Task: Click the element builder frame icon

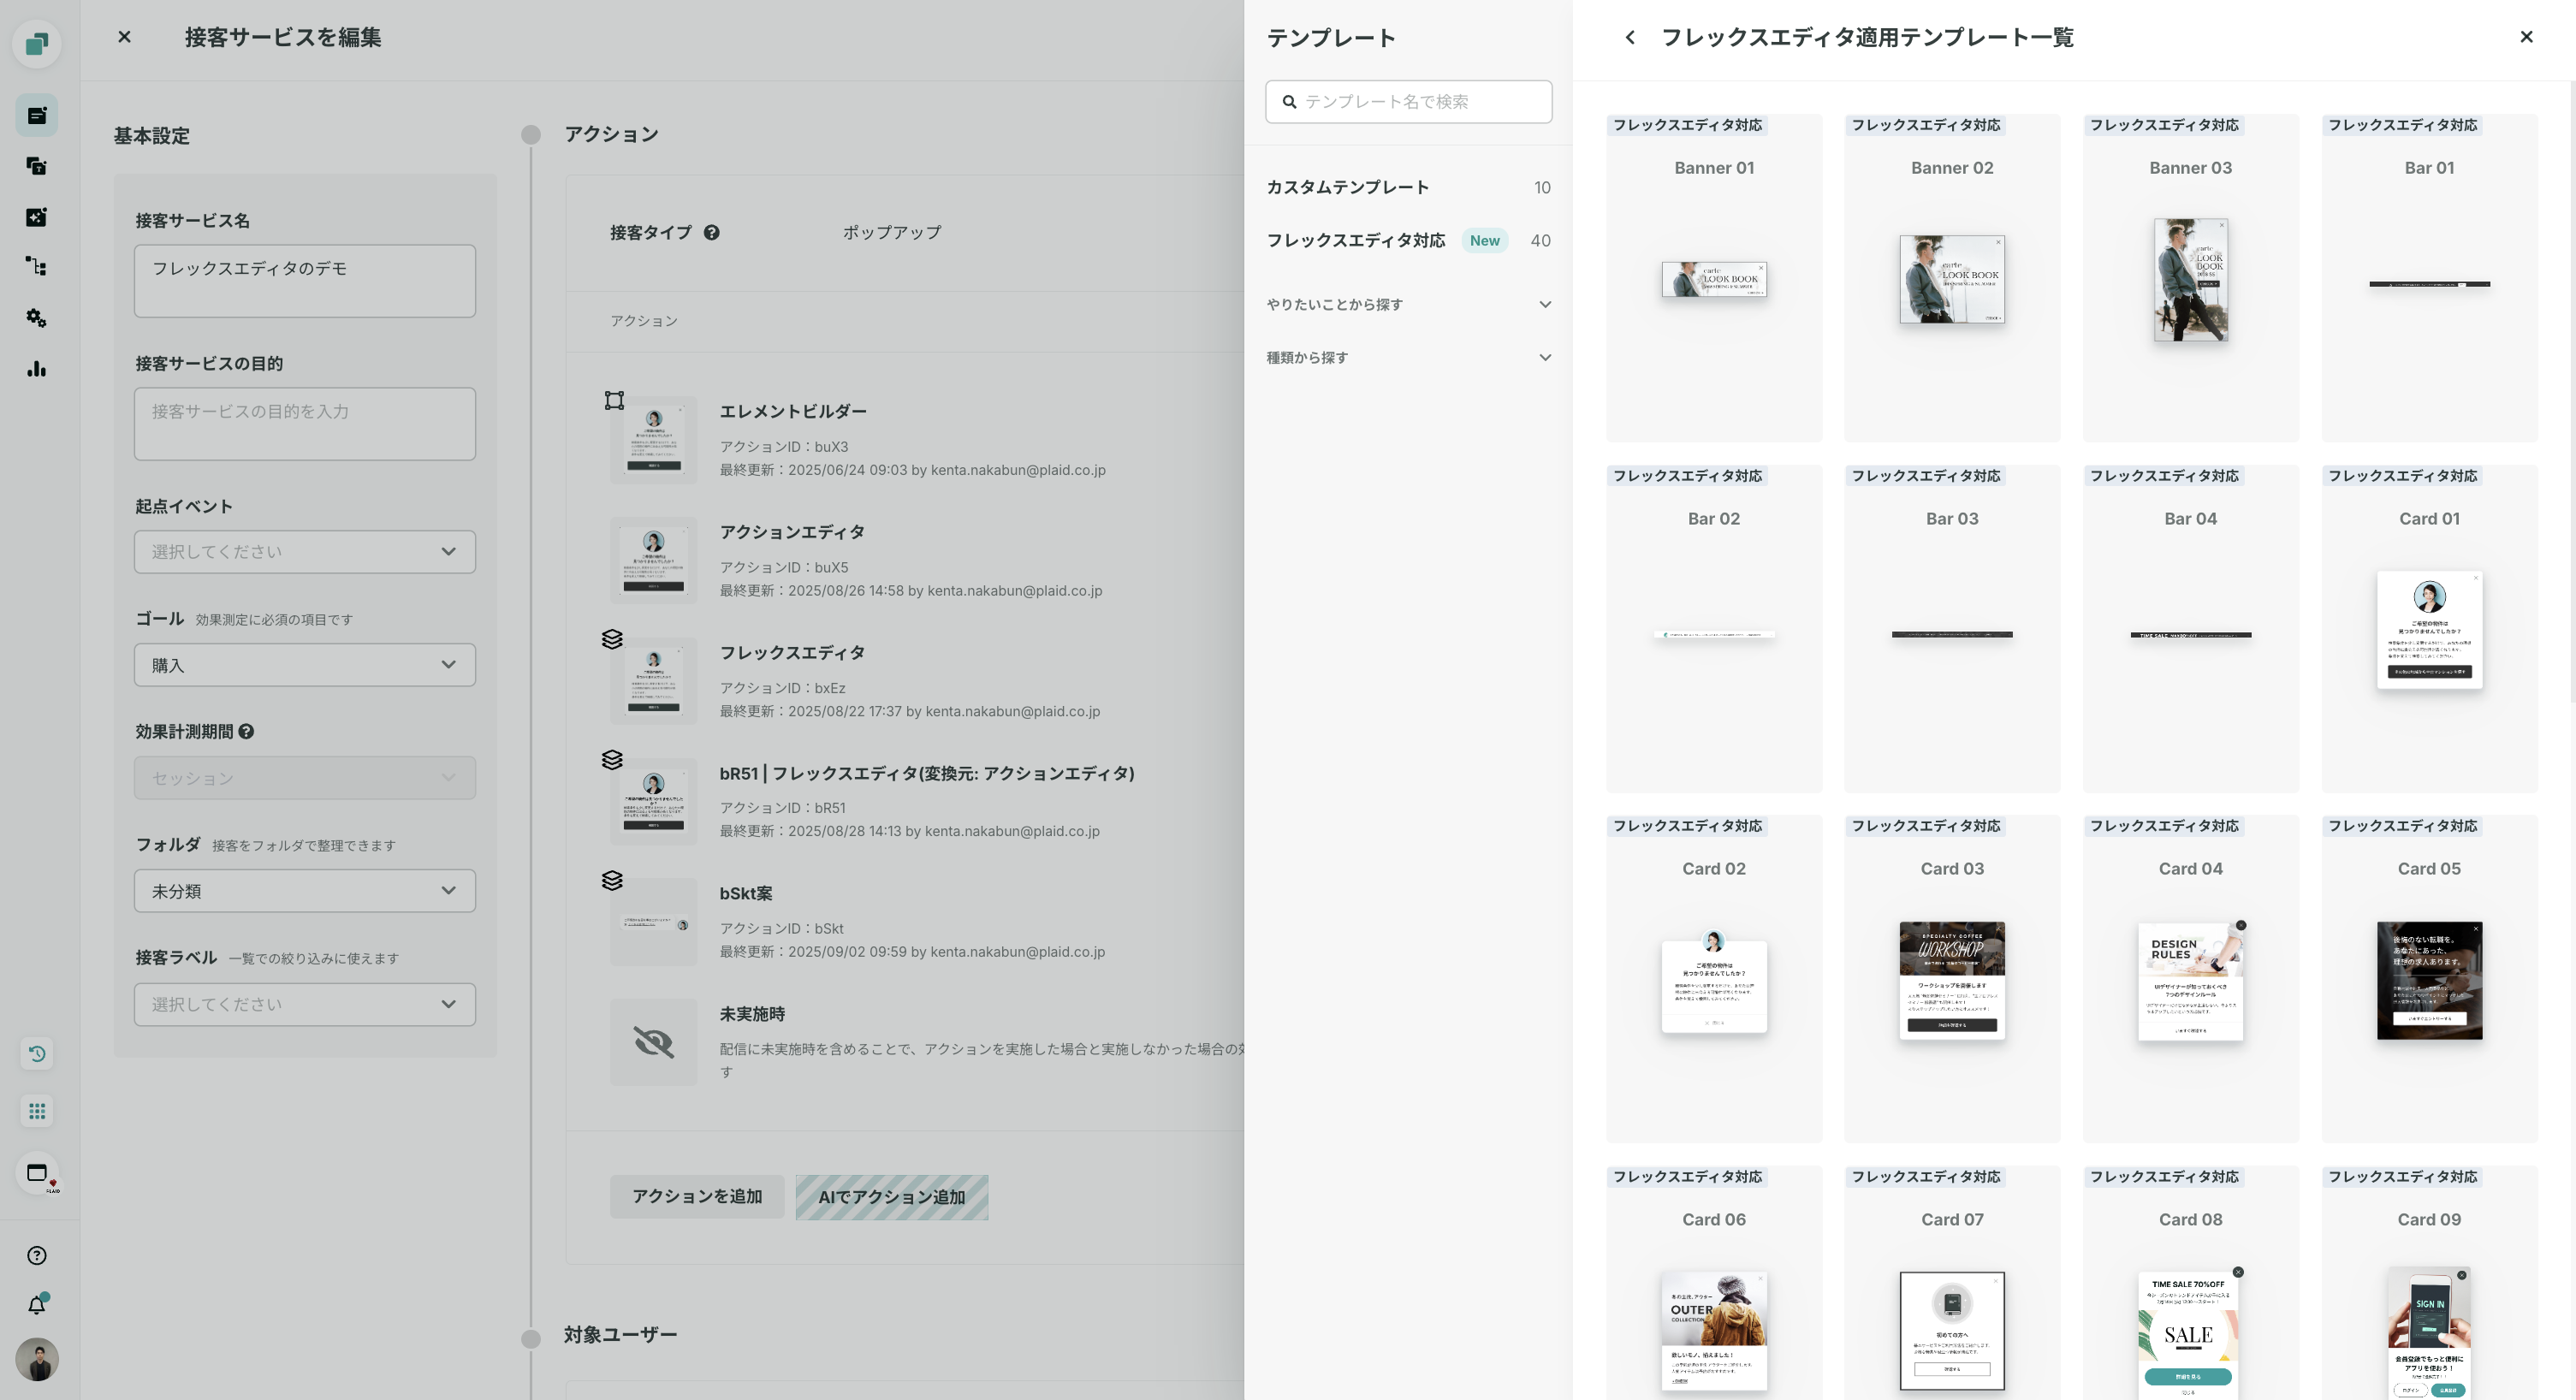Action: (614, 400)
